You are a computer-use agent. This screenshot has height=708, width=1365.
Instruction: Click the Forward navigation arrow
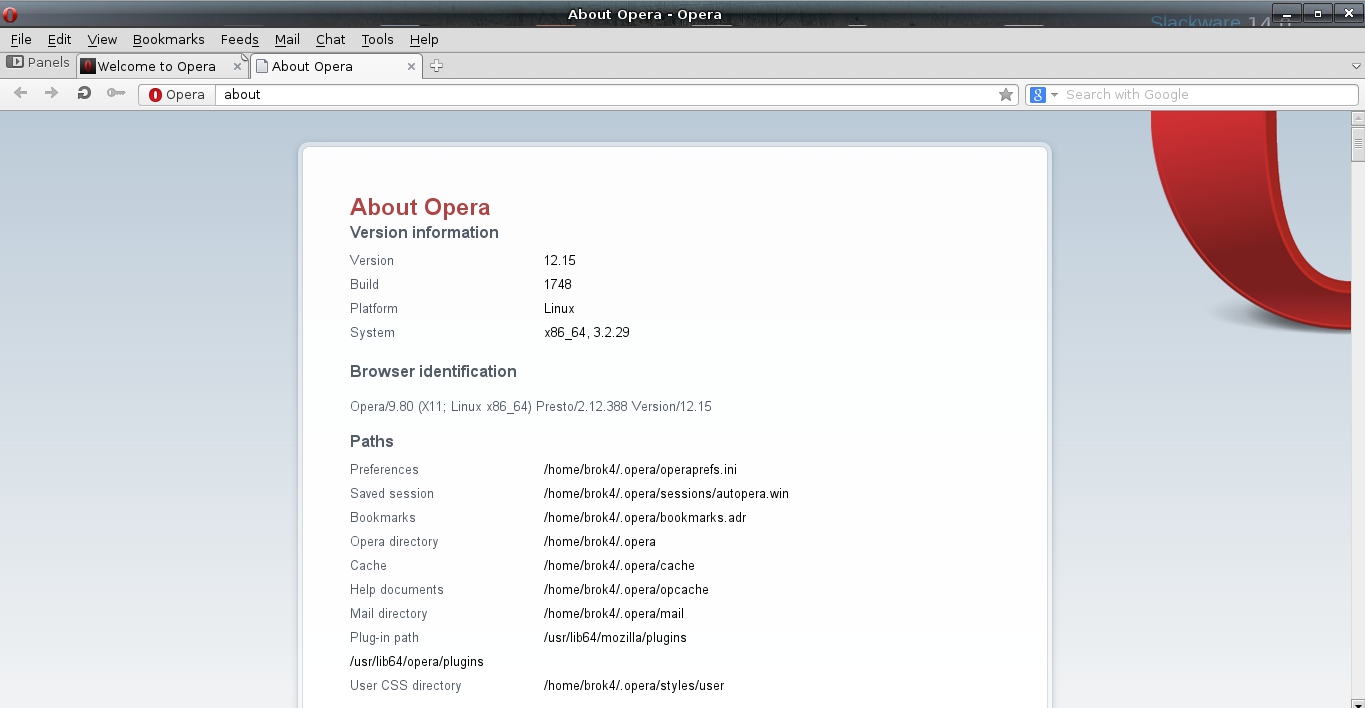[52, 94]
